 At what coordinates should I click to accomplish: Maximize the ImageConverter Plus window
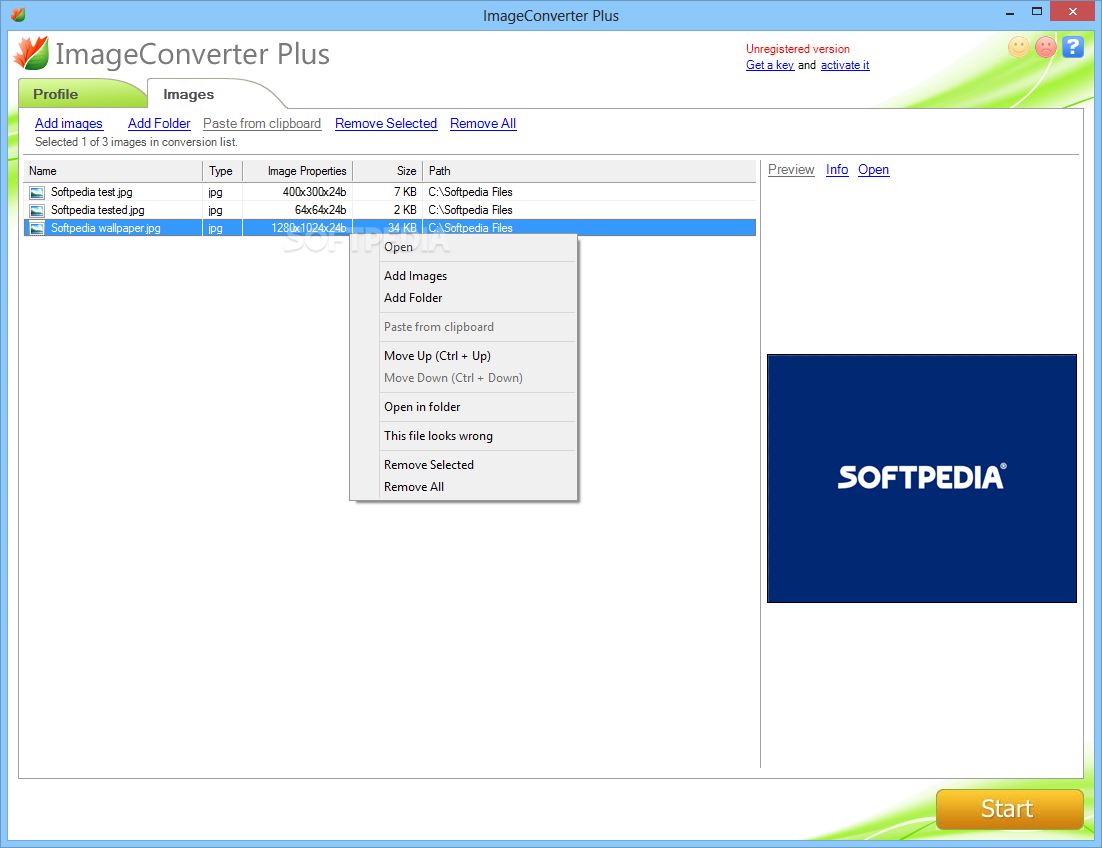(1037, 12)
